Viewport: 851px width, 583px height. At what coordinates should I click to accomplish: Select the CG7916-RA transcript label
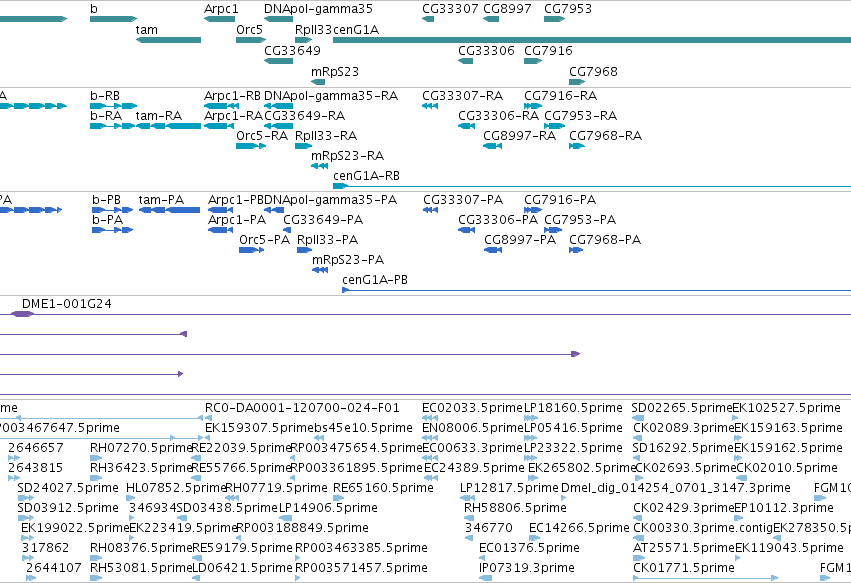pos(561,96)
